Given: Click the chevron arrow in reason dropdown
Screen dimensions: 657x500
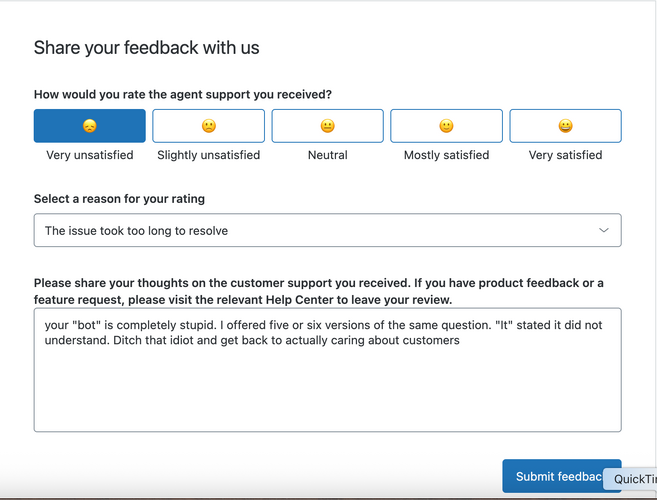Looking at the screenshot, I should tap(603, 230).
